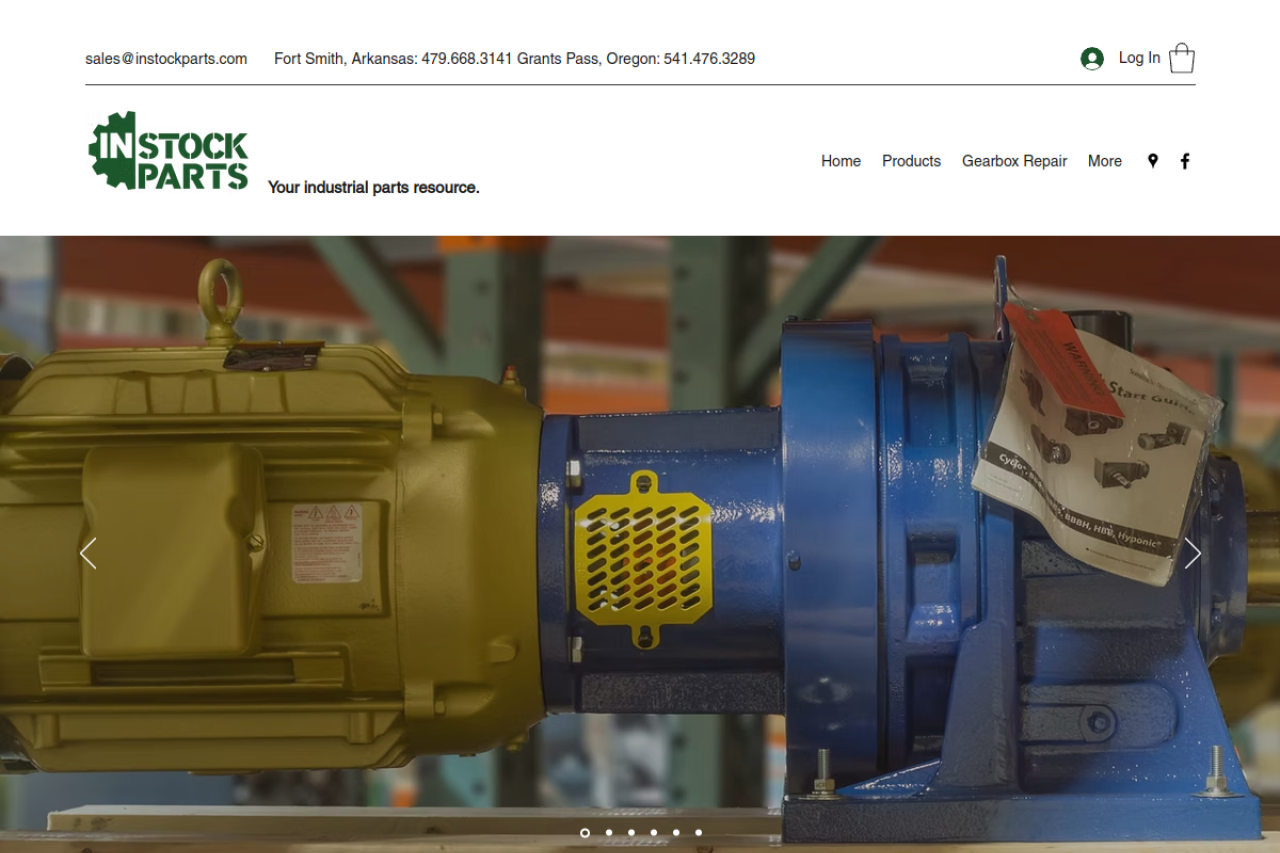Switch to the last slideshow dot

click(698, 832)
